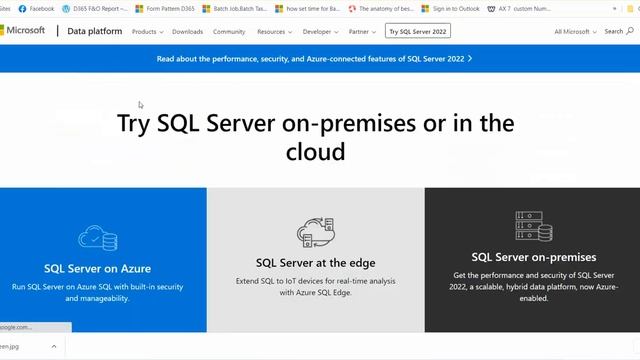Open the Data platform home link
640x360 pixels.
click(95, 31)
